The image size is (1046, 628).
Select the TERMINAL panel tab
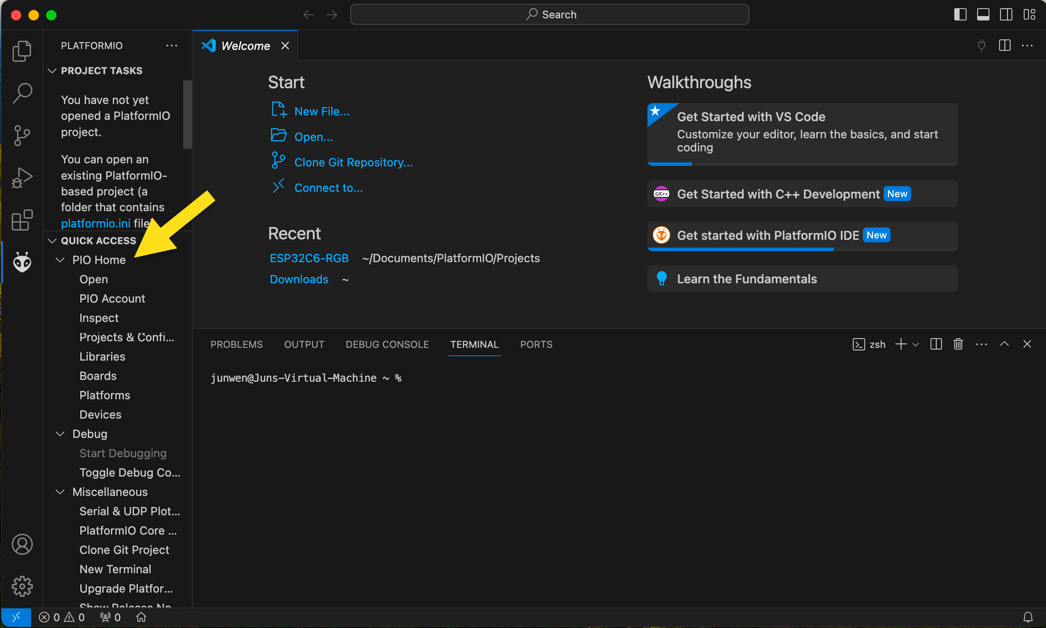pyautogui.click(x=474, y=344)
